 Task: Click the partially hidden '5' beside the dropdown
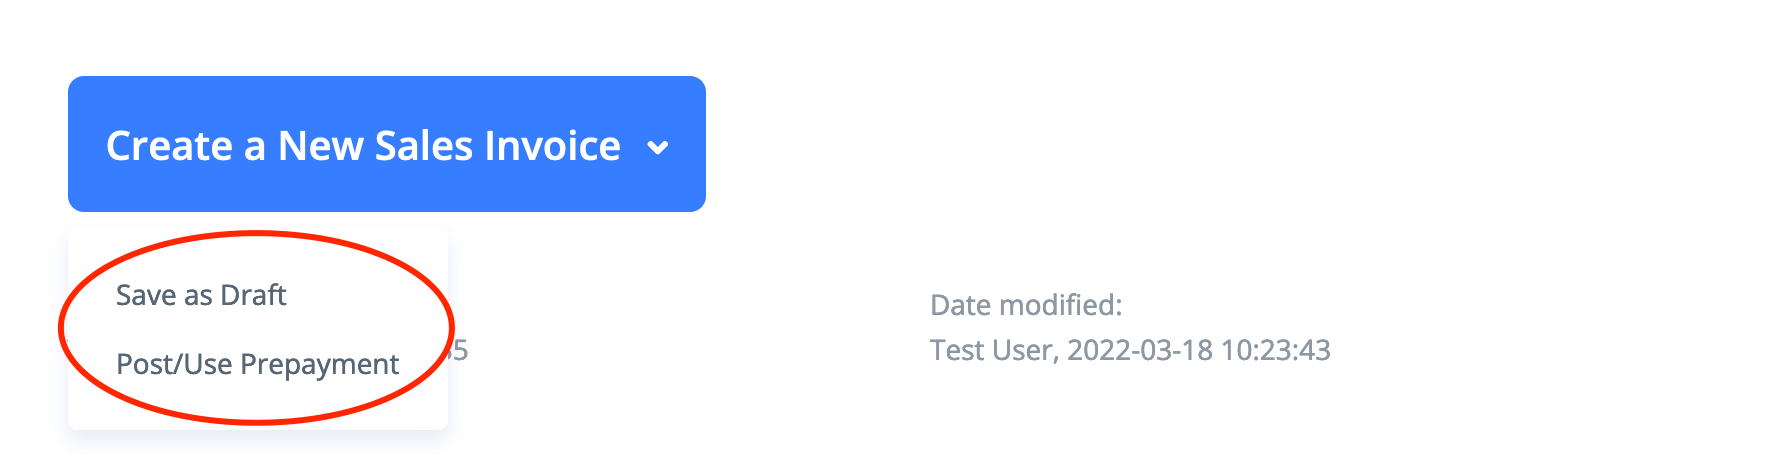459,350
